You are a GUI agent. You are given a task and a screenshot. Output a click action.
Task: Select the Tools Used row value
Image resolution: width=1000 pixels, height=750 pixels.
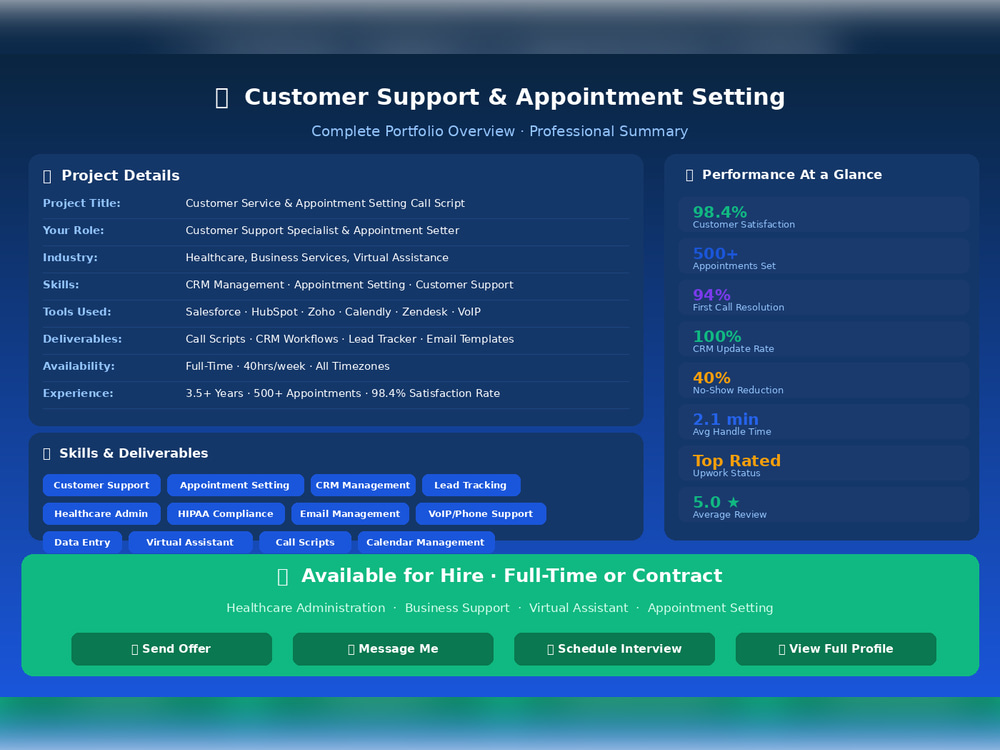pos(333,312)
